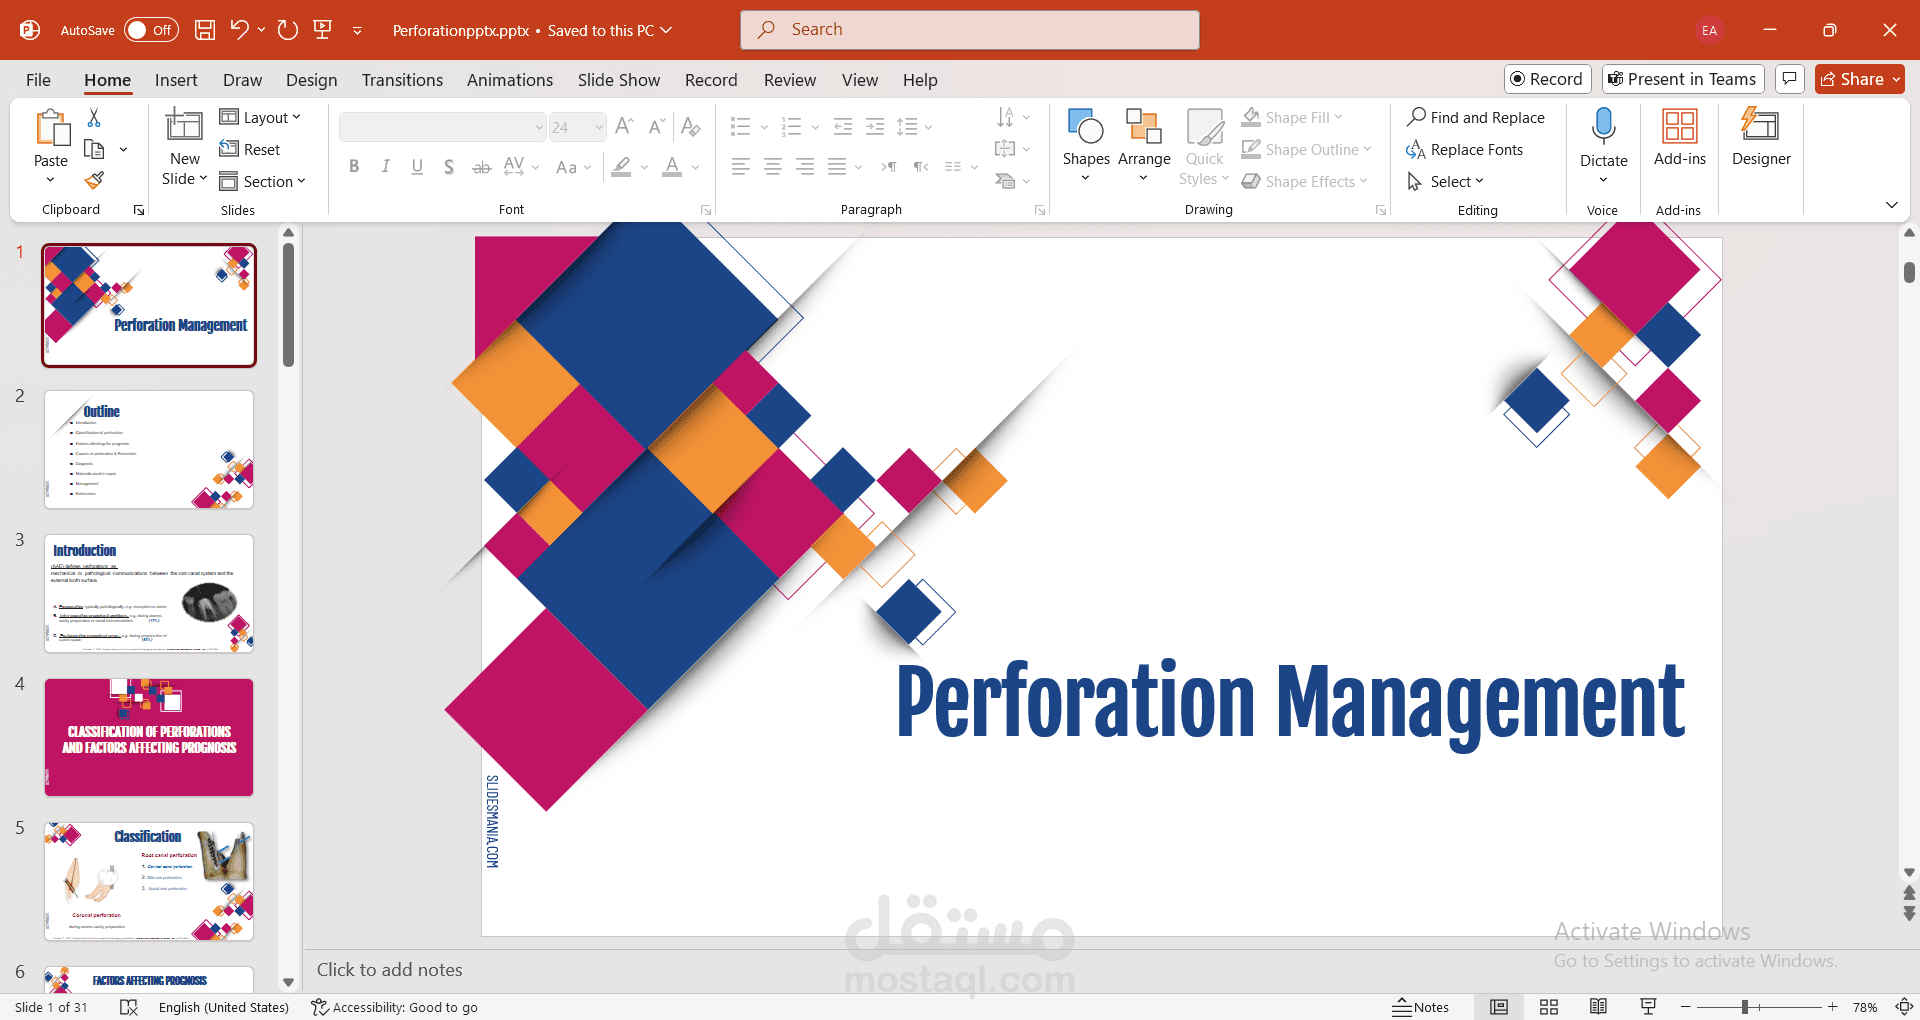The width and height of the screenshot is (1920, 1020).
Task: Expand the Select dropdown
Action: [x=1445, y=181]
